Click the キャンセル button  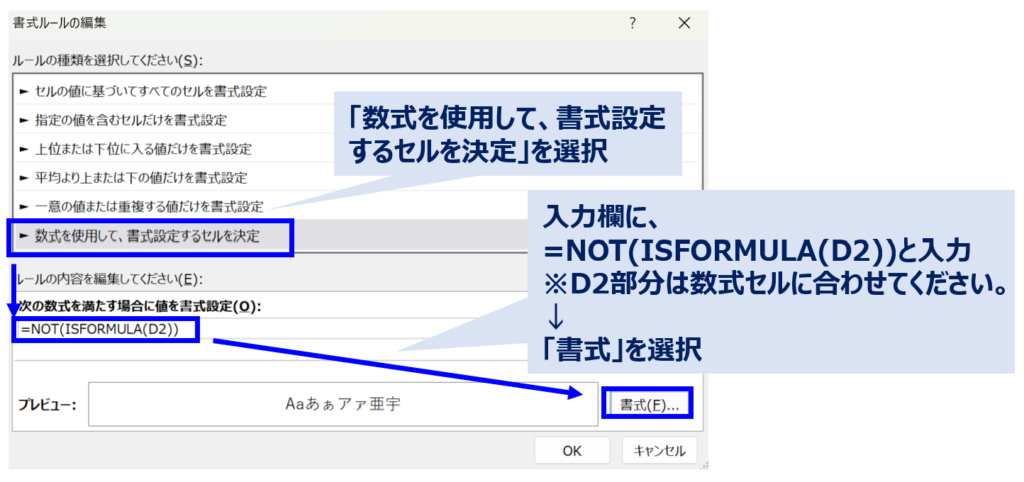pyautogui.click(x=659, y=450)
